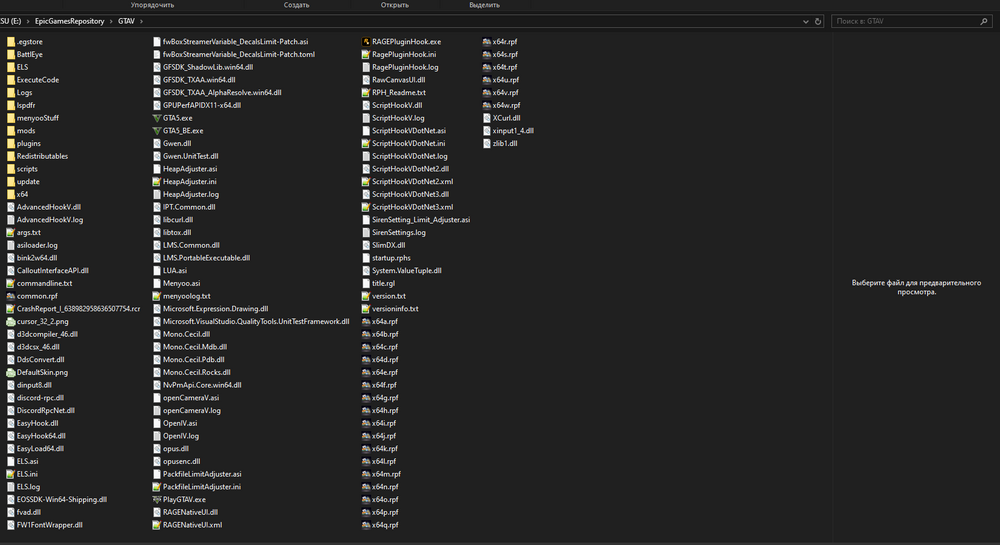Select the Redistributables folder
Screen dimensions: 1000x545
pyautogui.click(x=42, y=156)
